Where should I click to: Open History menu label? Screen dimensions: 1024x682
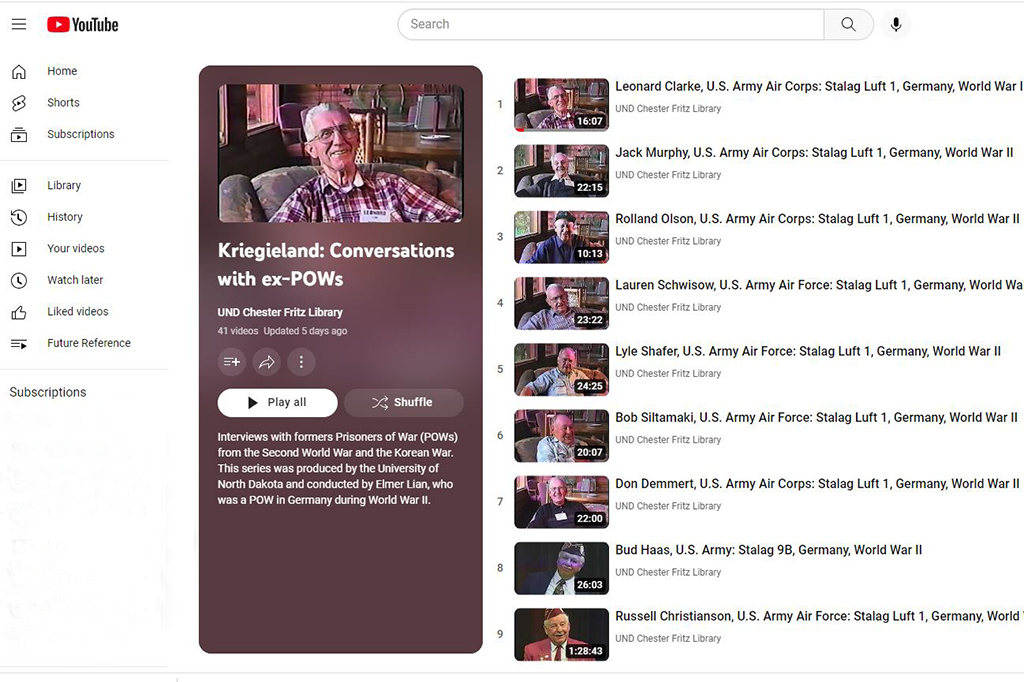pyautogui.click(x=65, y=217)
